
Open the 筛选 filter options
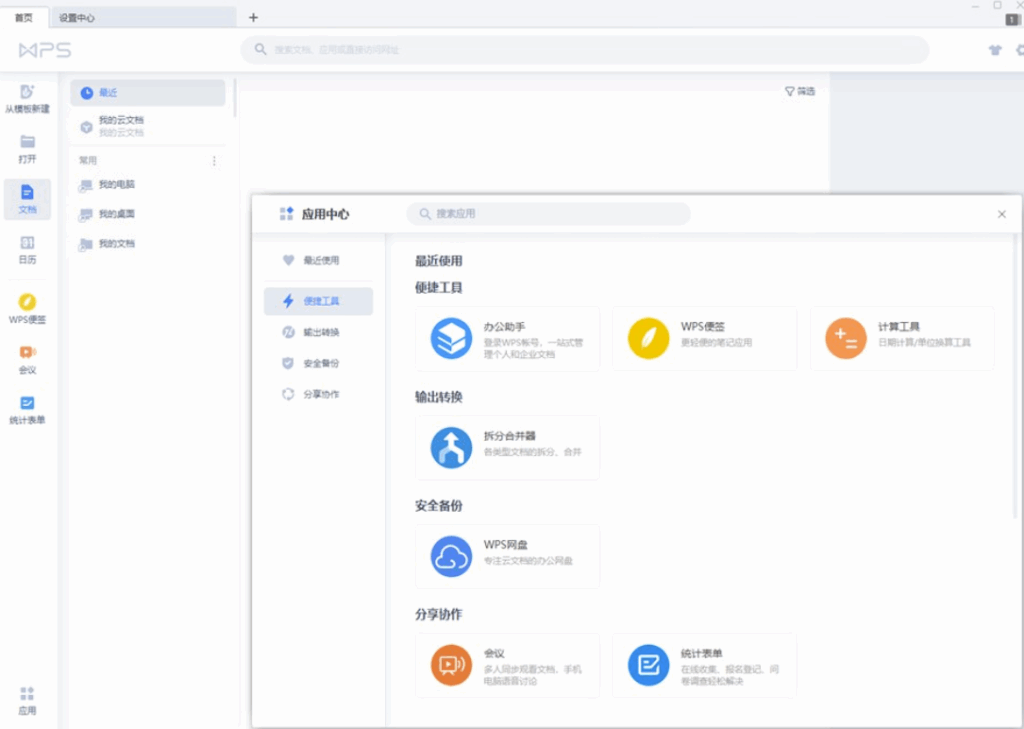point(799,91)
